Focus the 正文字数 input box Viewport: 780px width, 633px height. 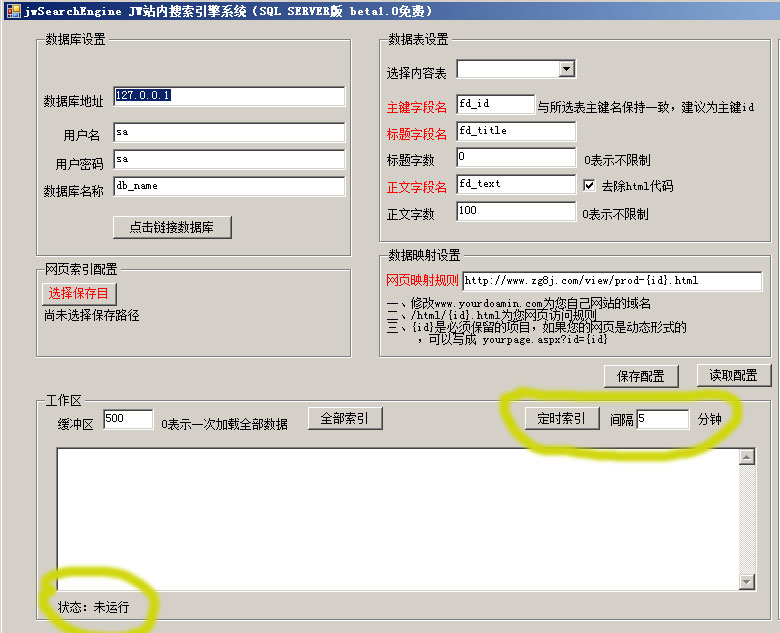point(516,211)
